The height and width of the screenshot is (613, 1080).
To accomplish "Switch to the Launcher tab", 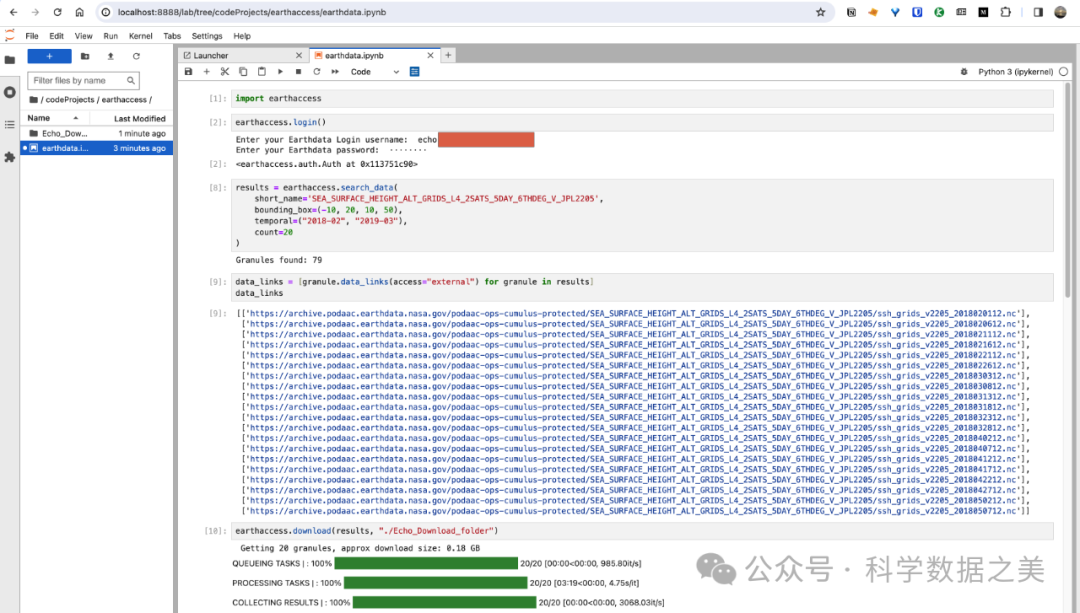I will [210, 56].
